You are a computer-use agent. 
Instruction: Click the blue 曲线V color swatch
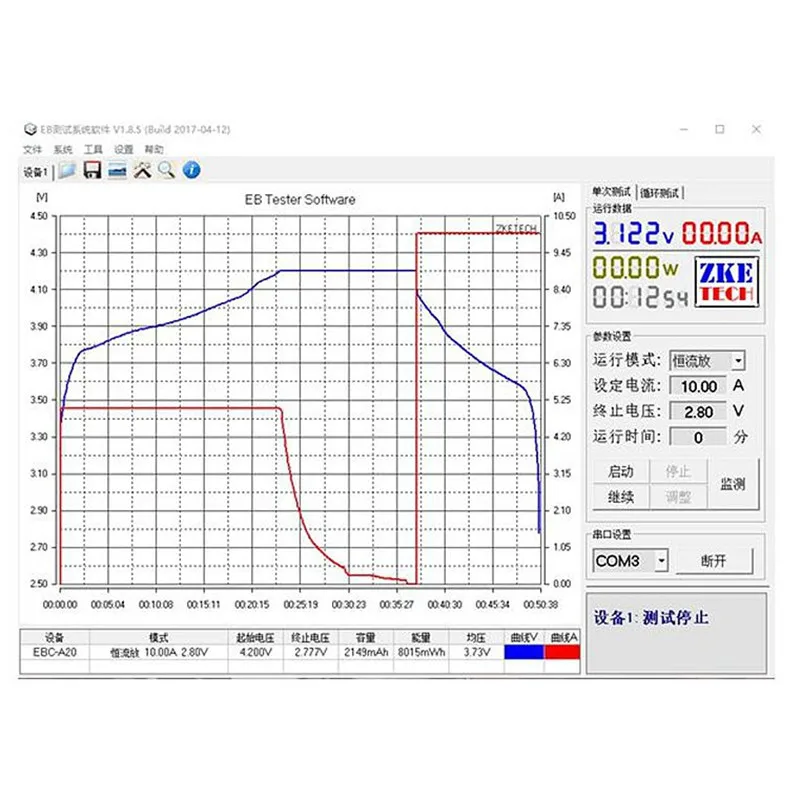(524, 652)
